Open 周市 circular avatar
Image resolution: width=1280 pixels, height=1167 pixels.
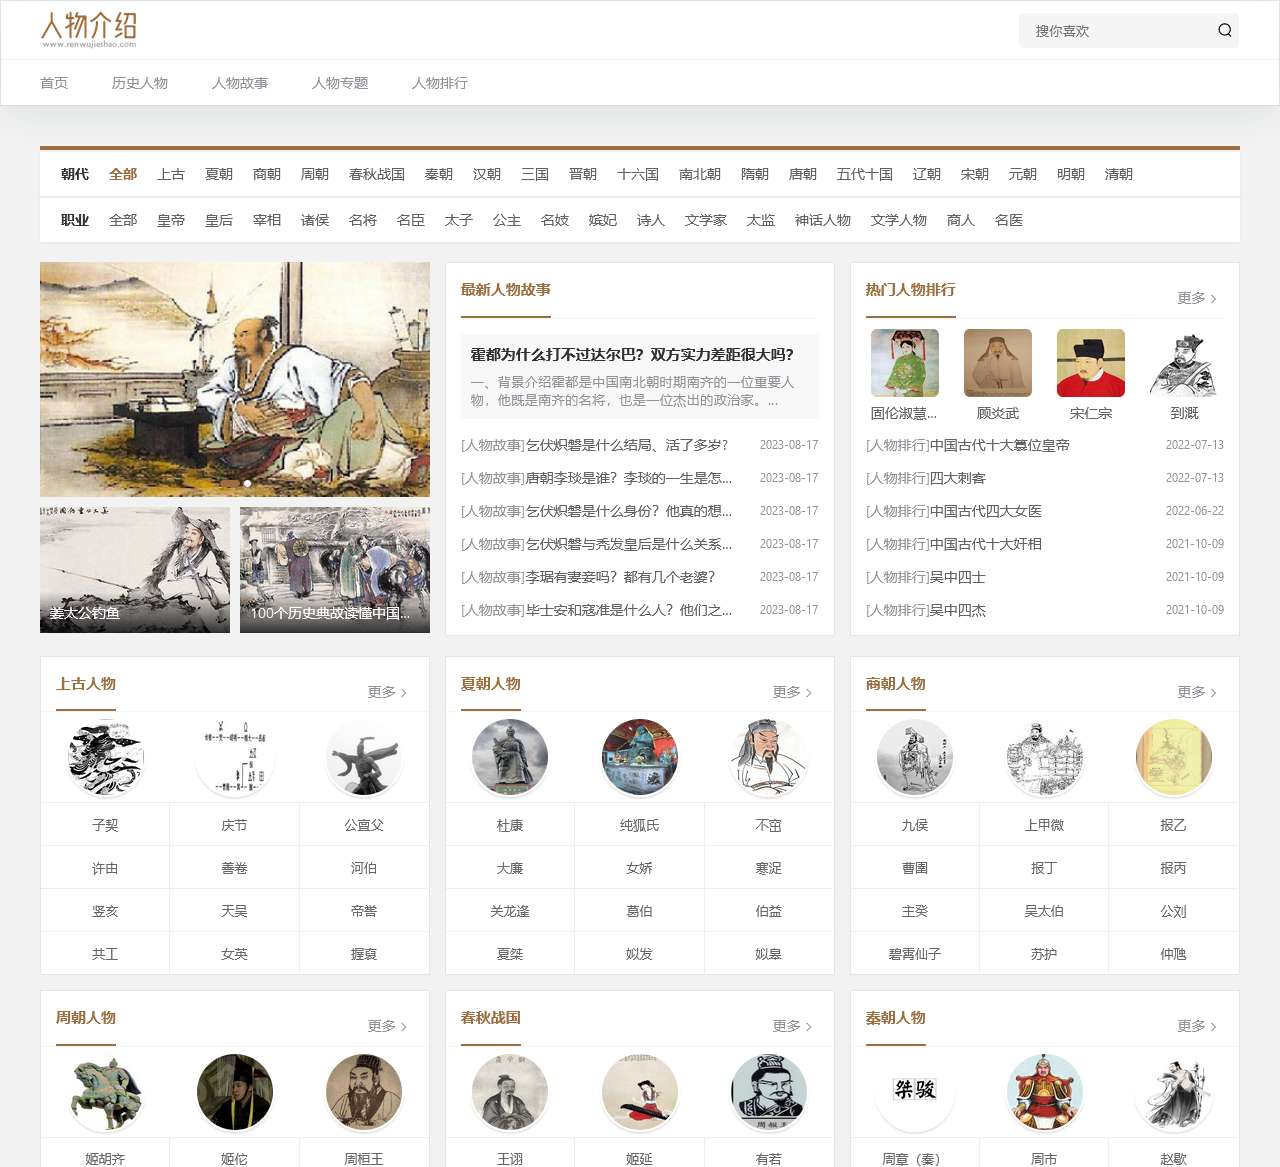pyautogui.click(x=1044, y=1092)
